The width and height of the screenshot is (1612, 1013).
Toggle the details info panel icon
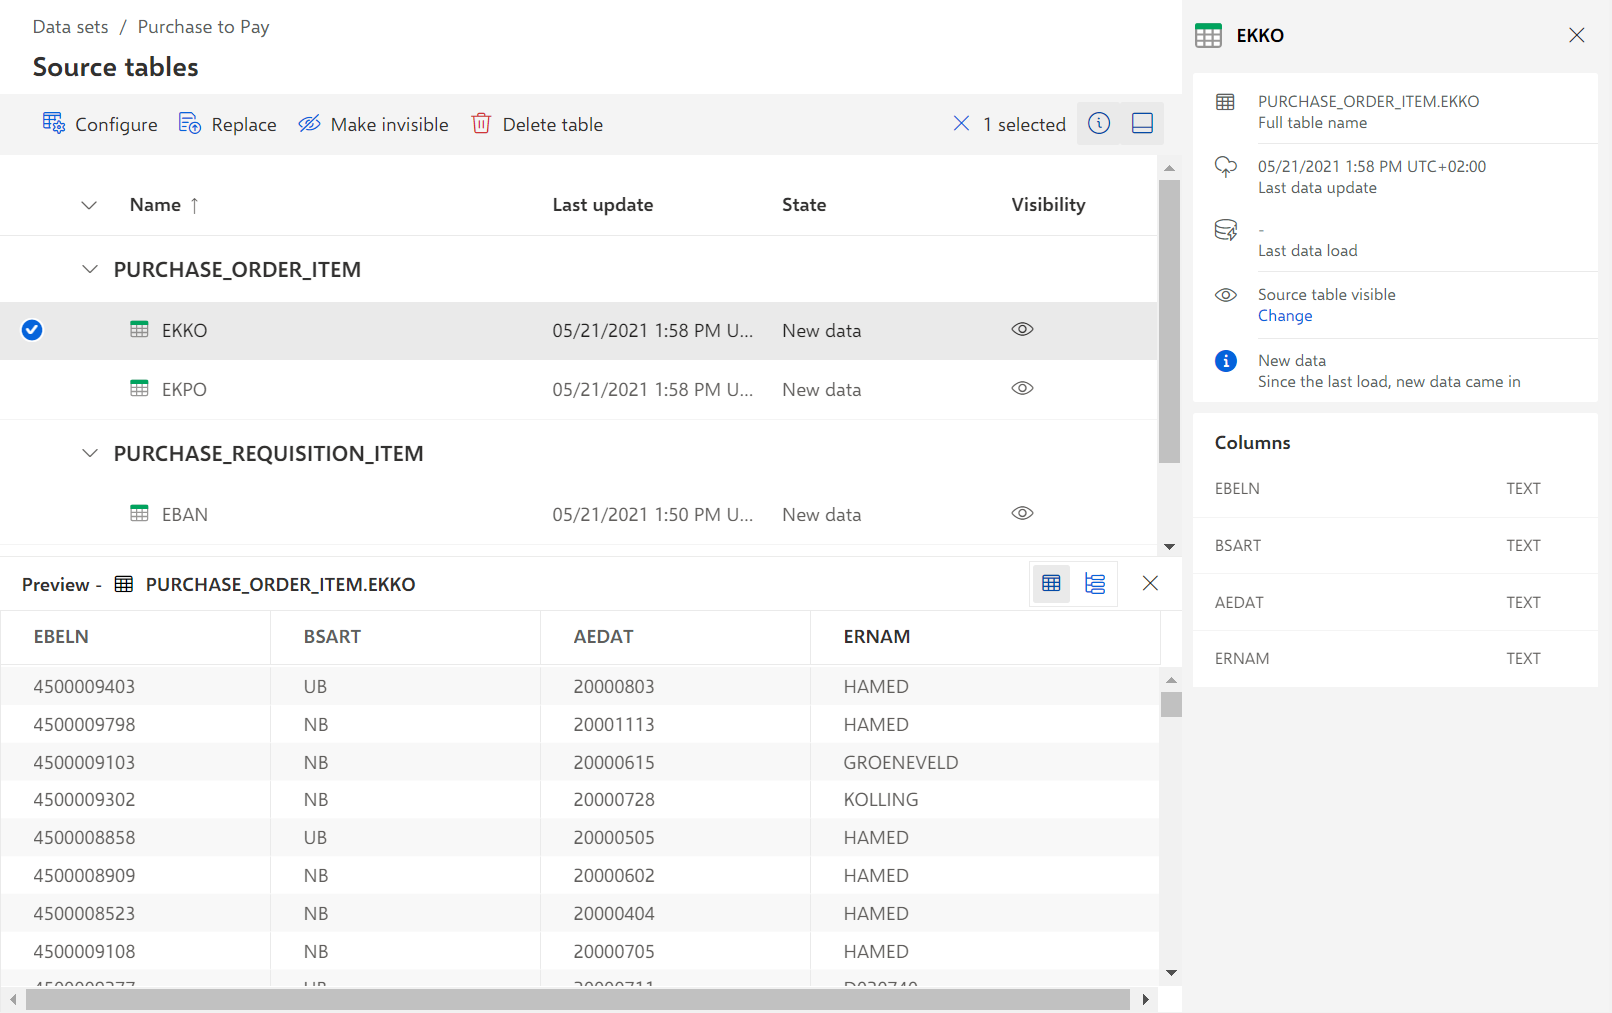tap(1099, 123)
